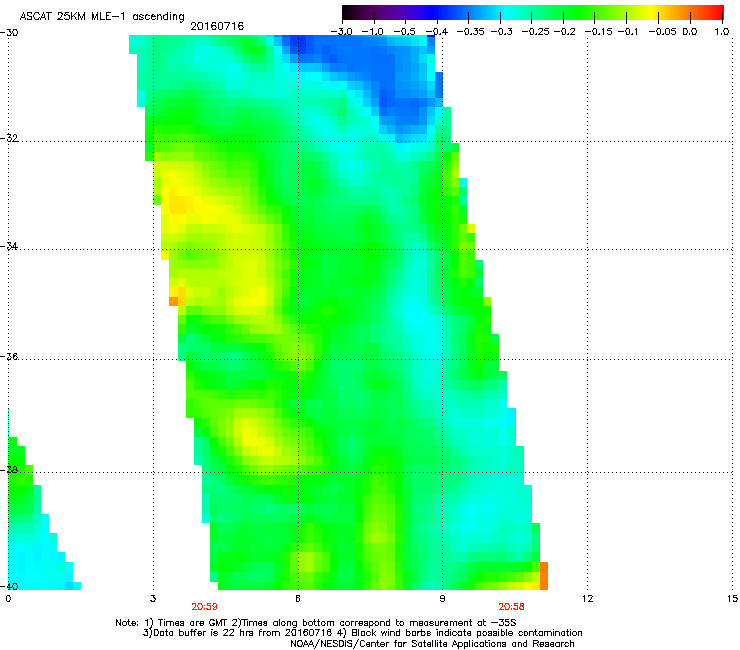The image size is (740, 650).
Task: Click the red time stamp 20:58
Action: click(512, 607)
